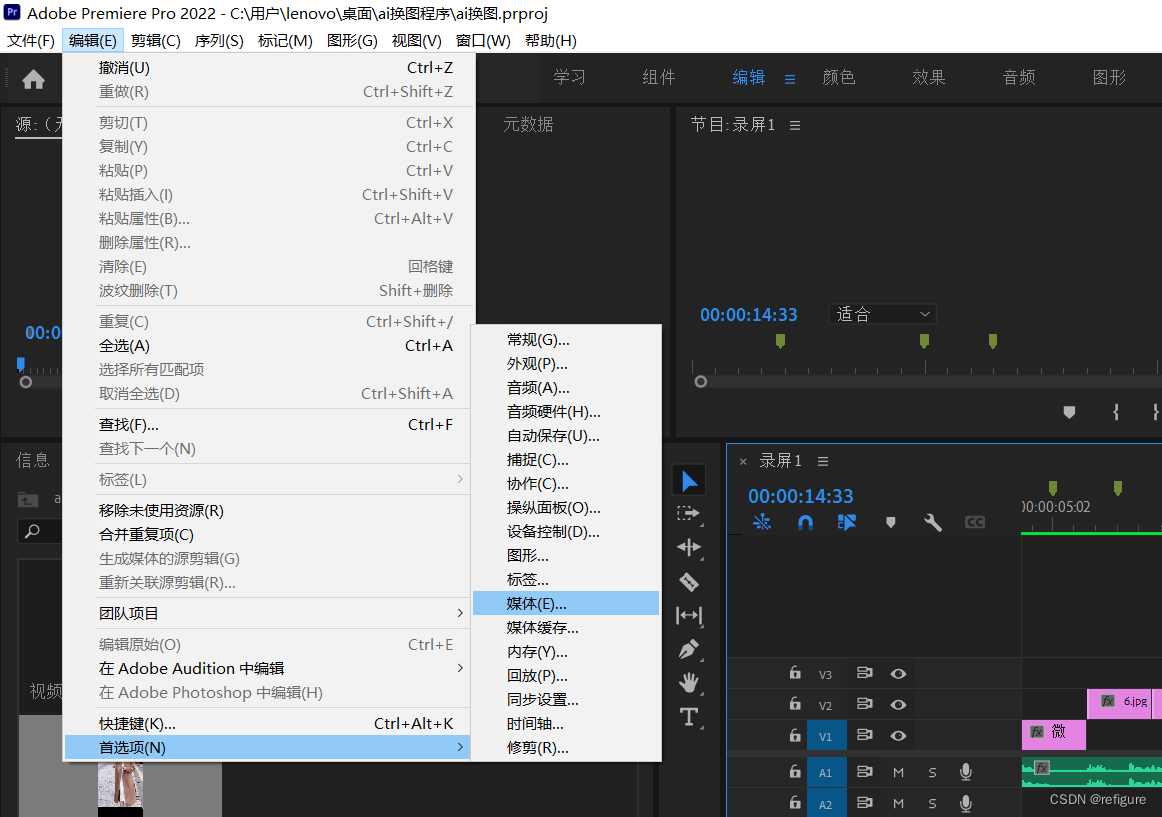The height and width of the screenshot is (817, 1162).
Task: Select the Ripple Edit tool
Action: click(689, 547)
